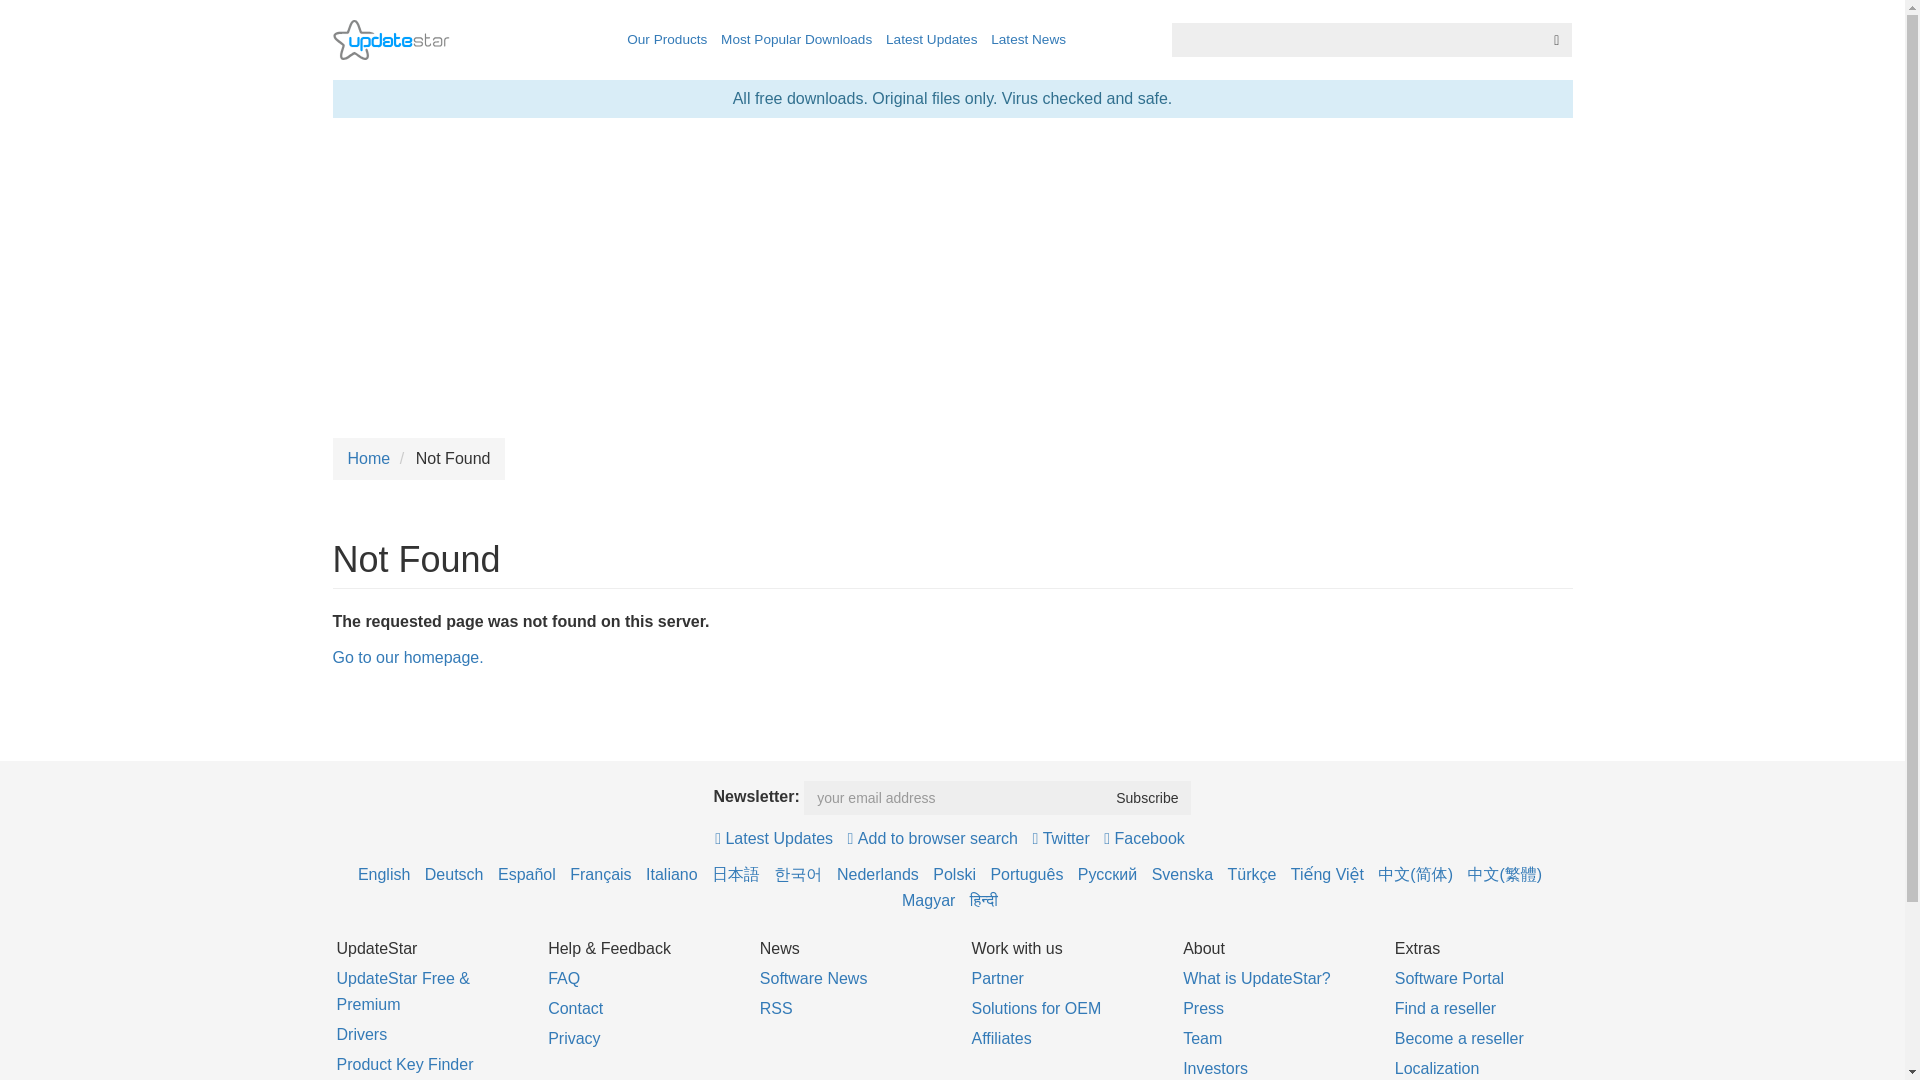
Task: Switch language to 한국어
Action: (798, 875)
